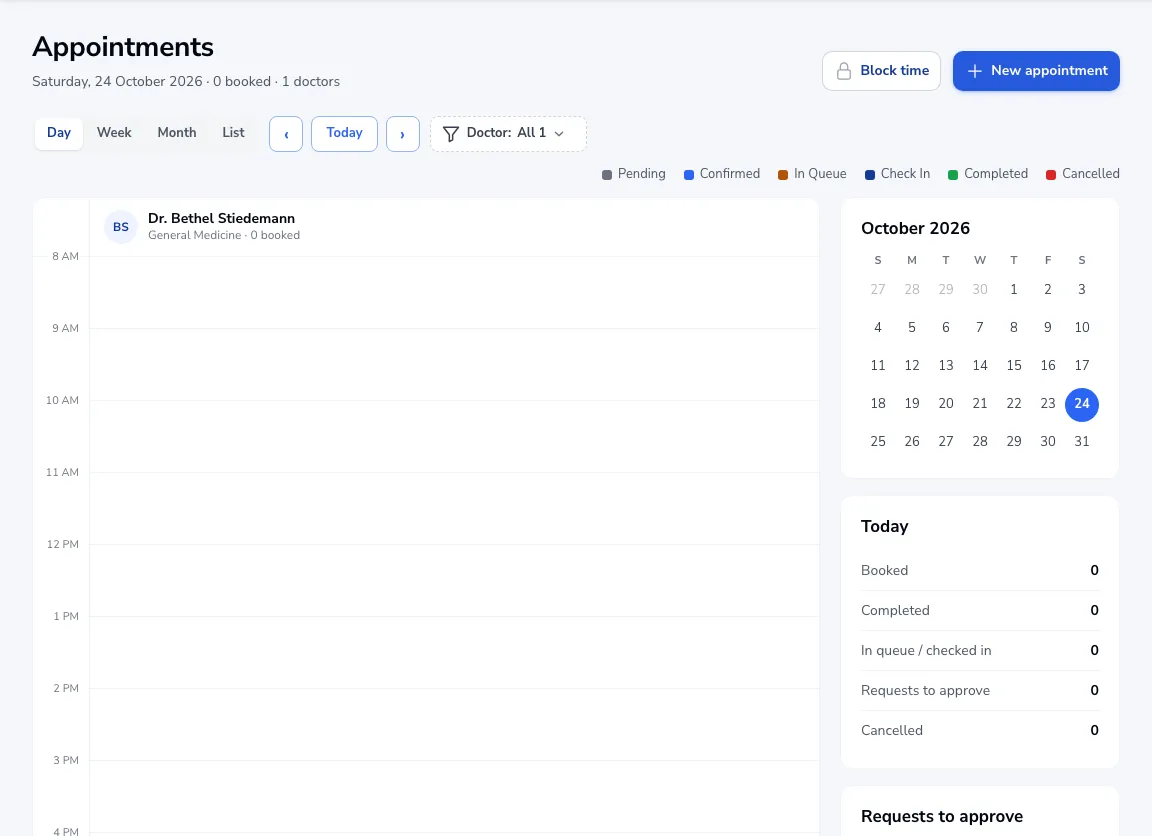Click the 8 AM time label
Image resolution: width=1152 pixels, height=836 pixels.
click(x=65, y=256)
